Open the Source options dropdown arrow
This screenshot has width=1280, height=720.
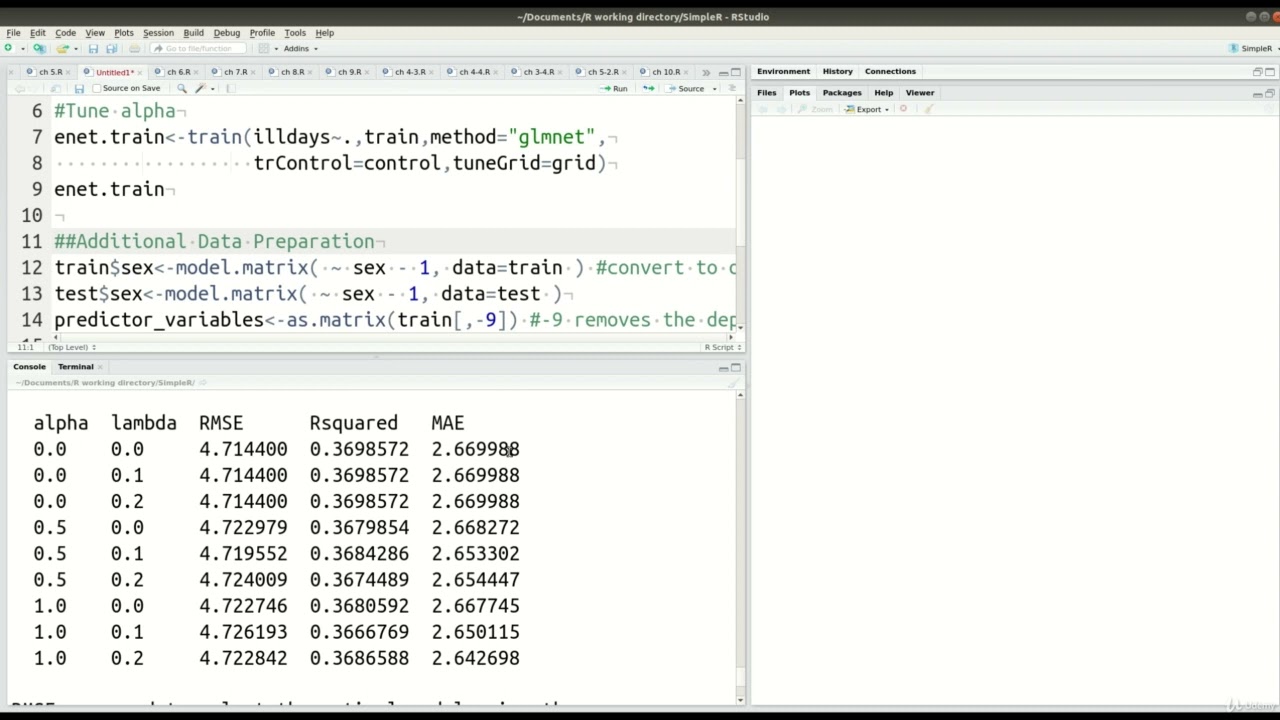(x=714, y=89)
